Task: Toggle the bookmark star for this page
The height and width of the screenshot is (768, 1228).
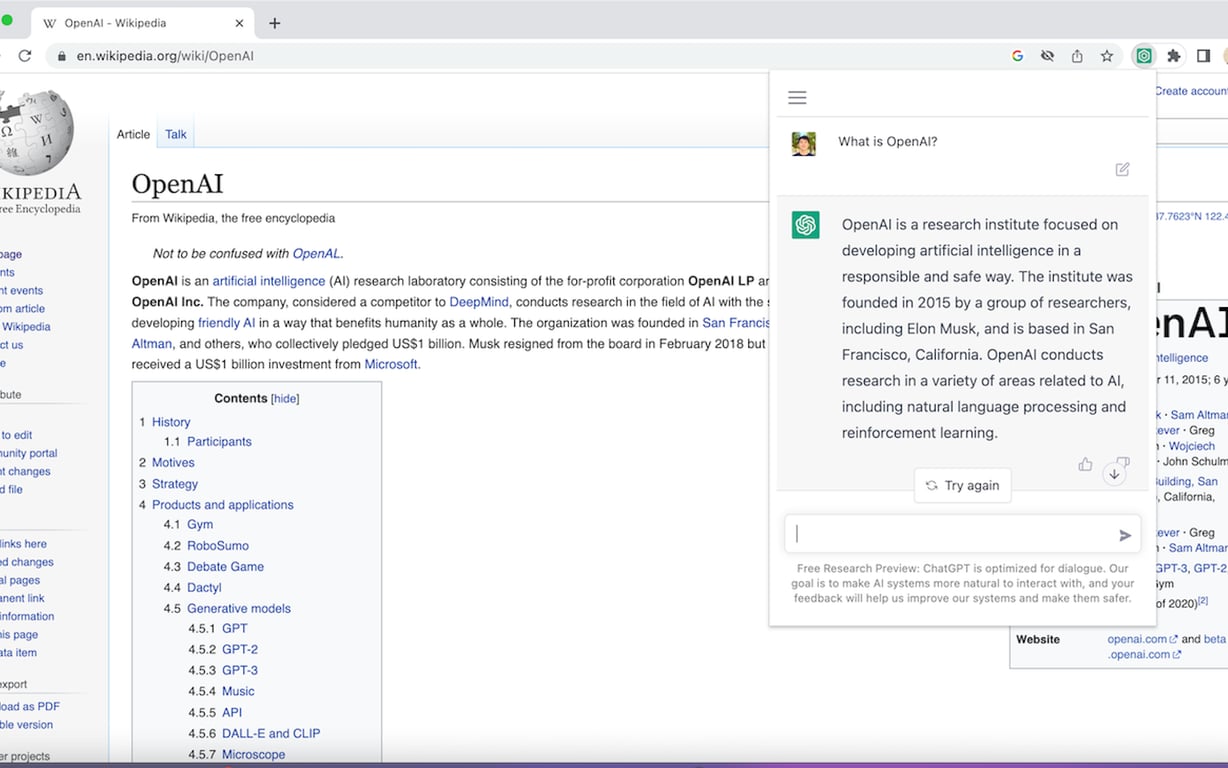Action: point(1107,56)
